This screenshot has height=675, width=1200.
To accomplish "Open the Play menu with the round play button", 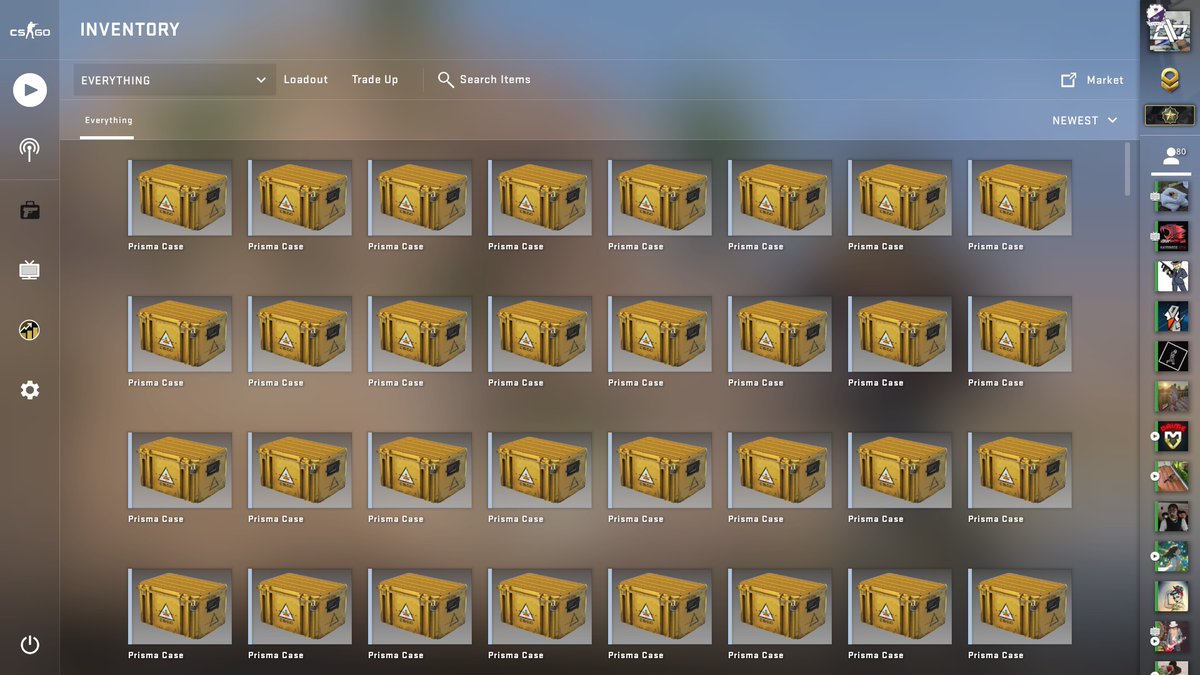I will tap(30, 90).
